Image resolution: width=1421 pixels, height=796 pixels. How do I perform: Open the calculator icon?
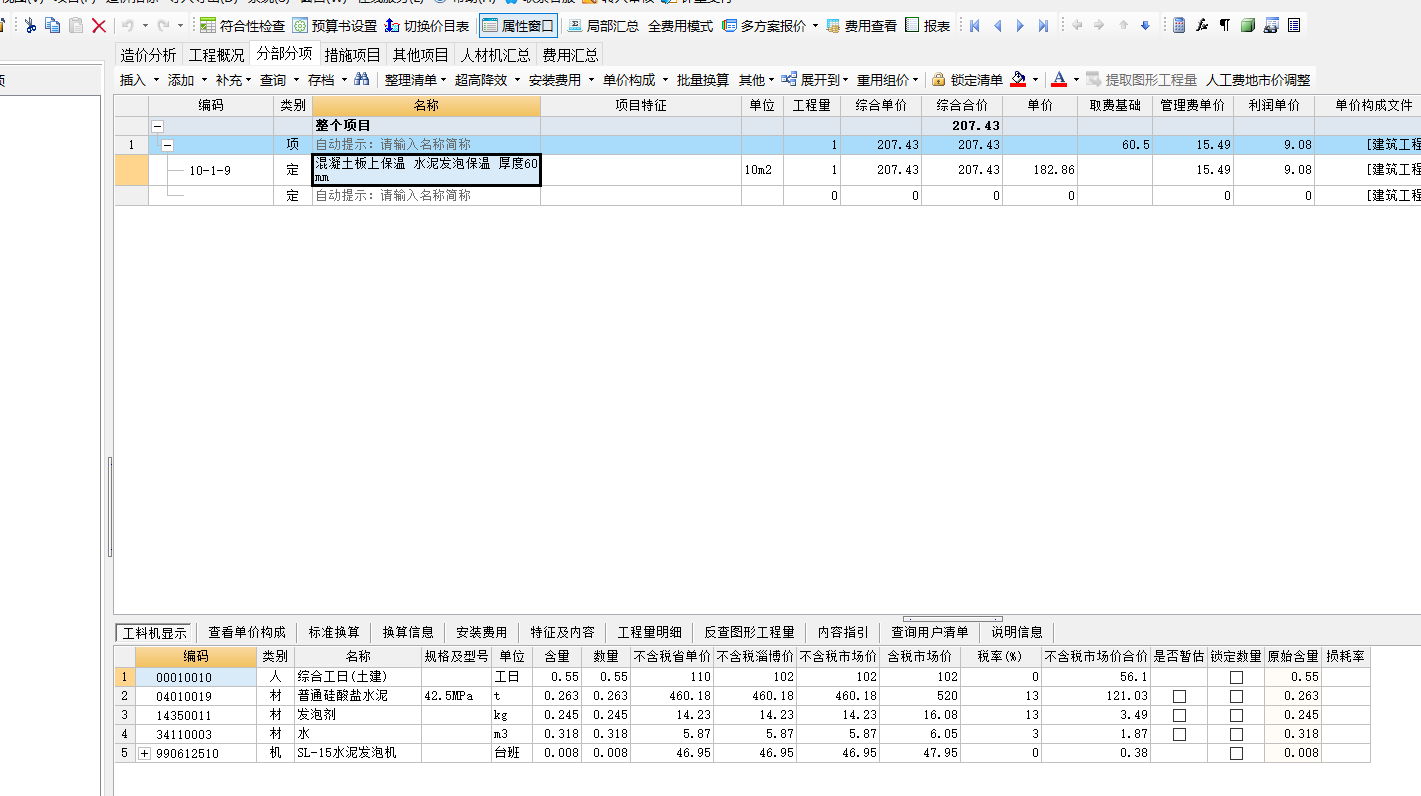tap(1179, 26)
